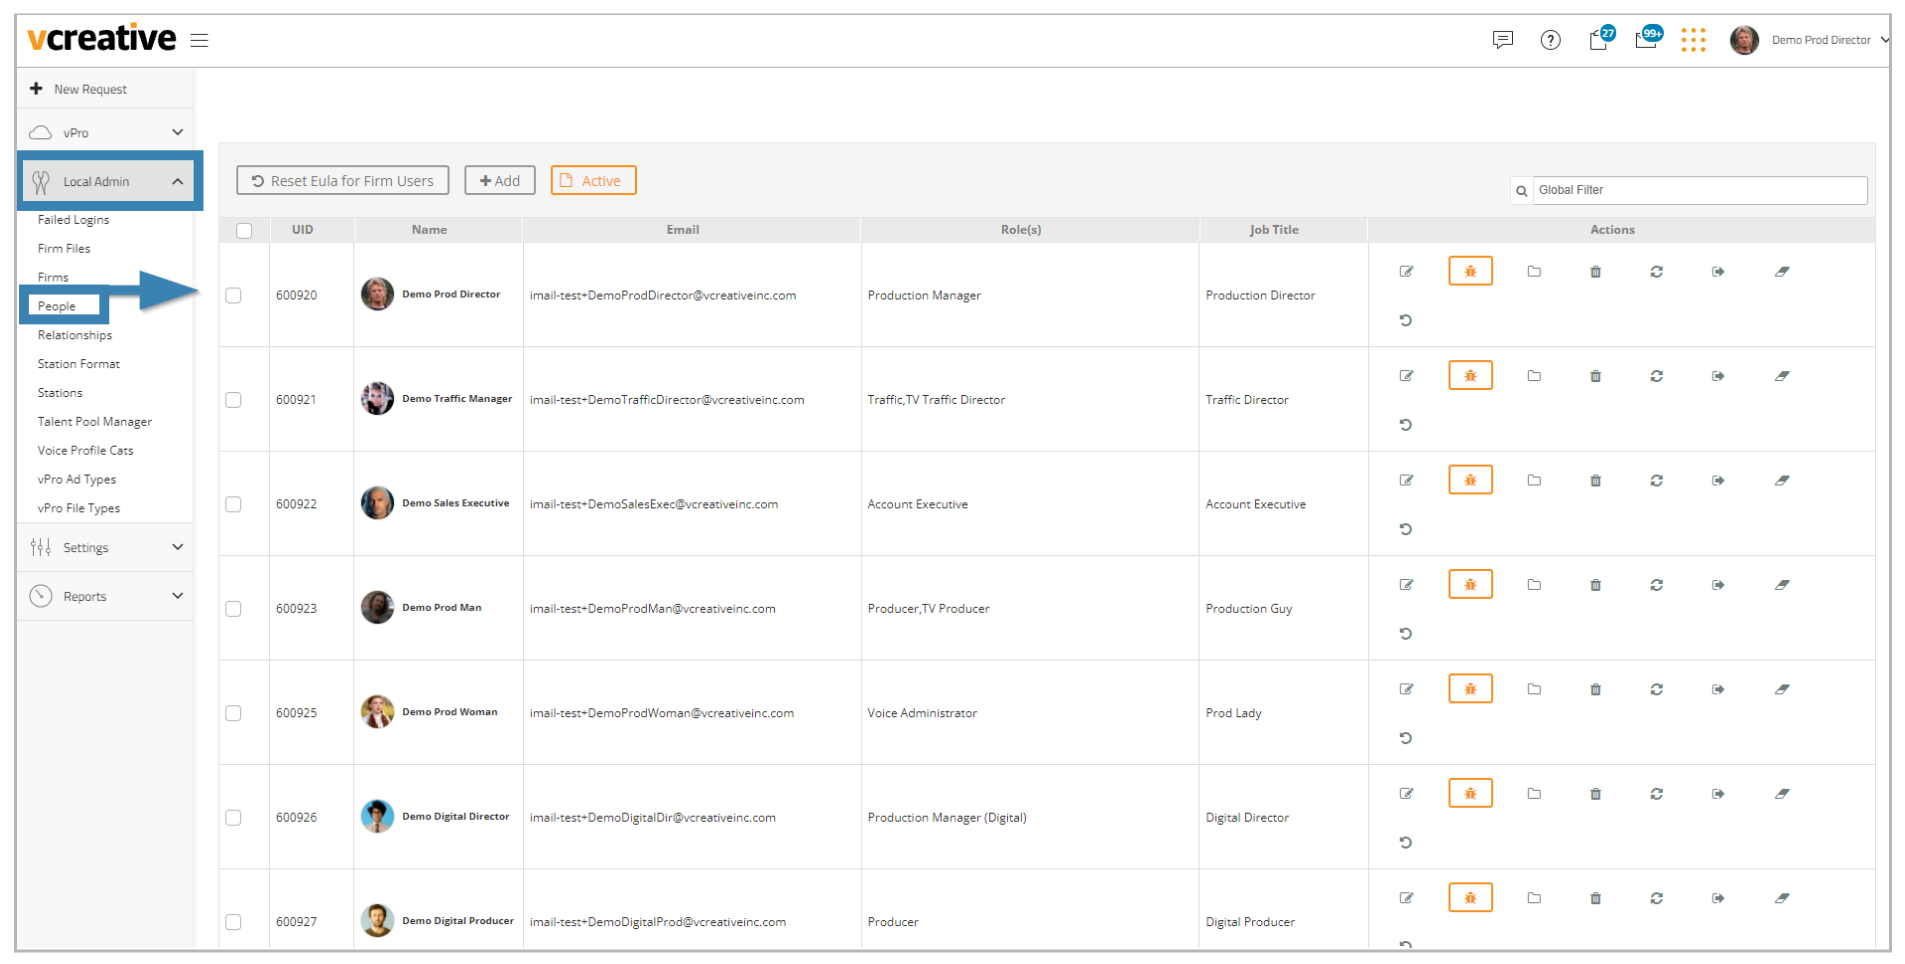This screenshot has width=1905, height=964.
Task: Open inbox icon with 99+ badge
Action: coord(1648,38)
